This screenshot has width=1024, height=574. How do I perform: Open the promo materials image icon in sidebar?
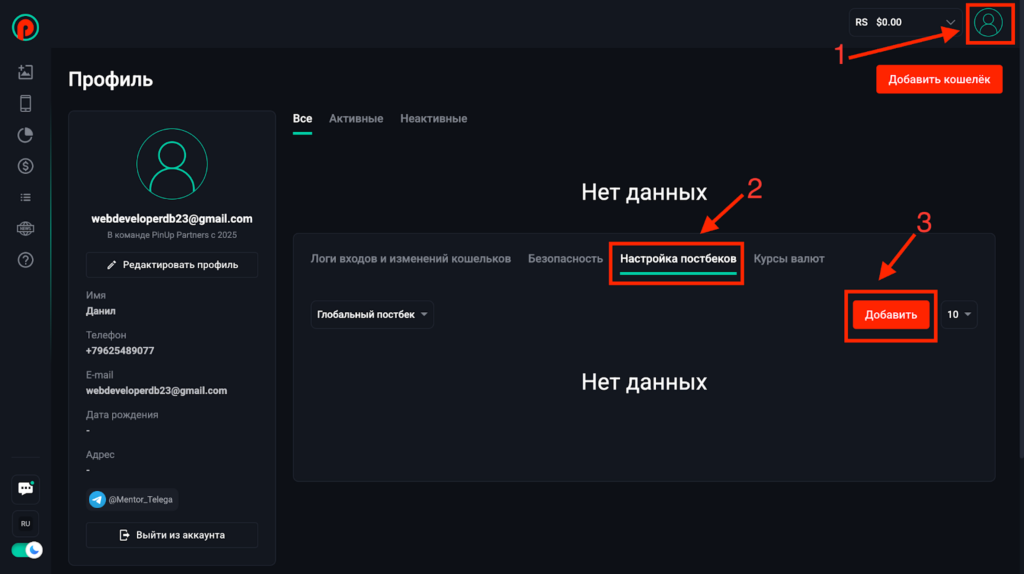pyautogui.click(x=25, y=72)
